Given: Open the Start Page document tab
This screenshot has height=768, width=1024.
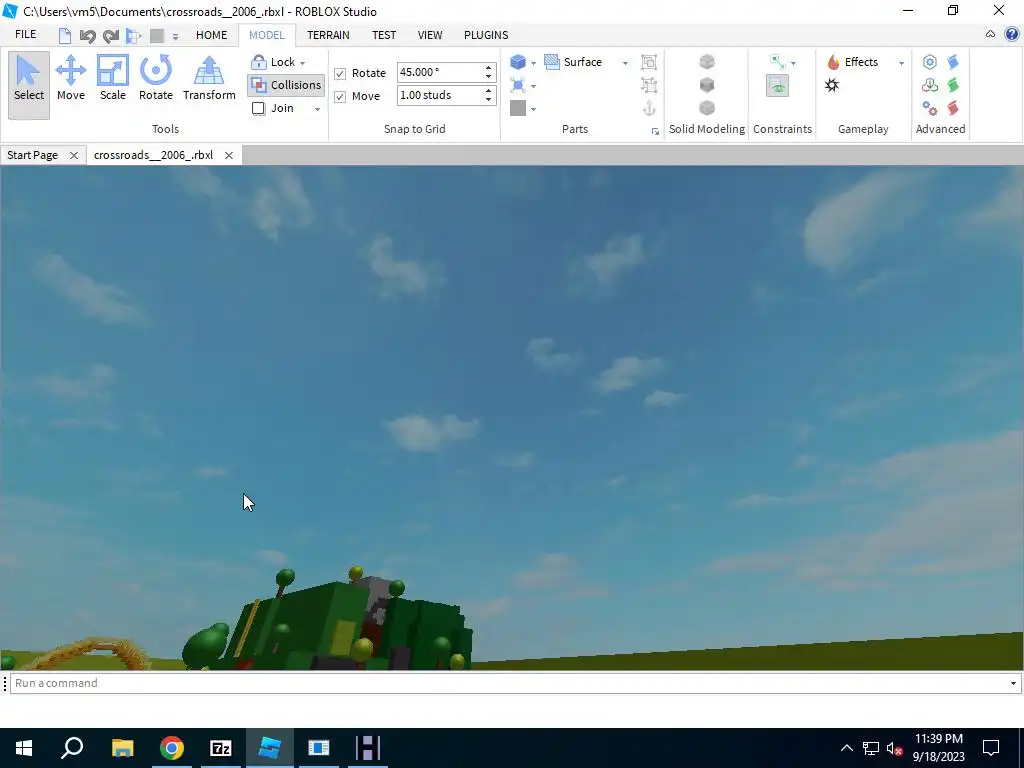Looking at the screenshot, I should coord(33,155).
